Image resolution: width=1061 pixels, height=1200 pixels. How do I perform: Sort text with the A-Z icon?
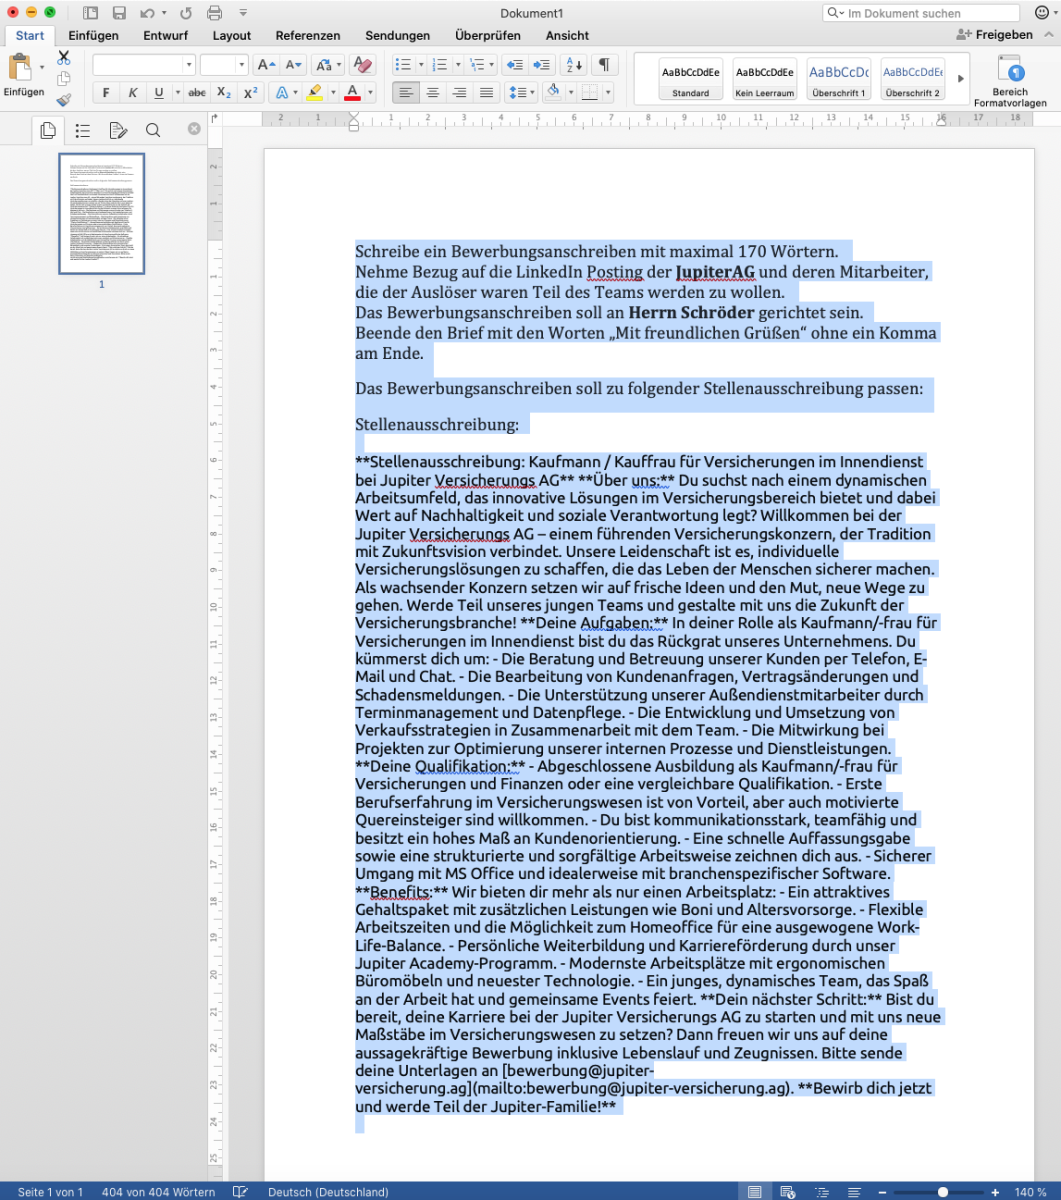coord(574,65)
